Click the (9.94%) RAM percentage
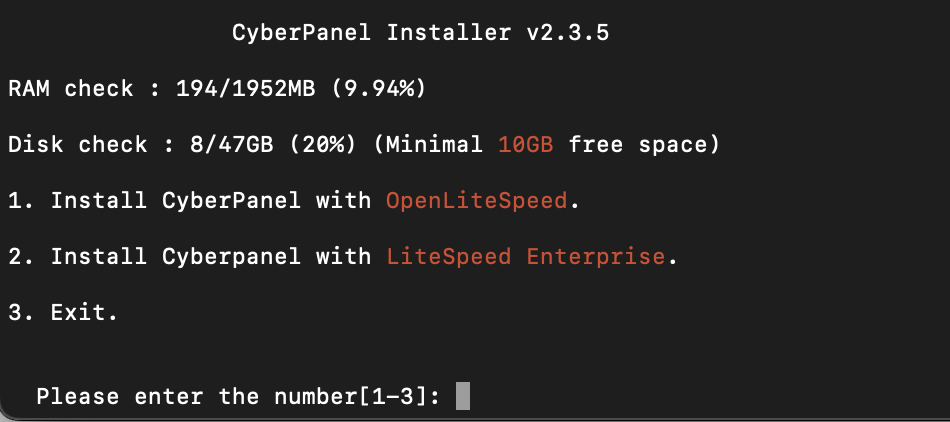950x422 pixels. coord(378,89)
